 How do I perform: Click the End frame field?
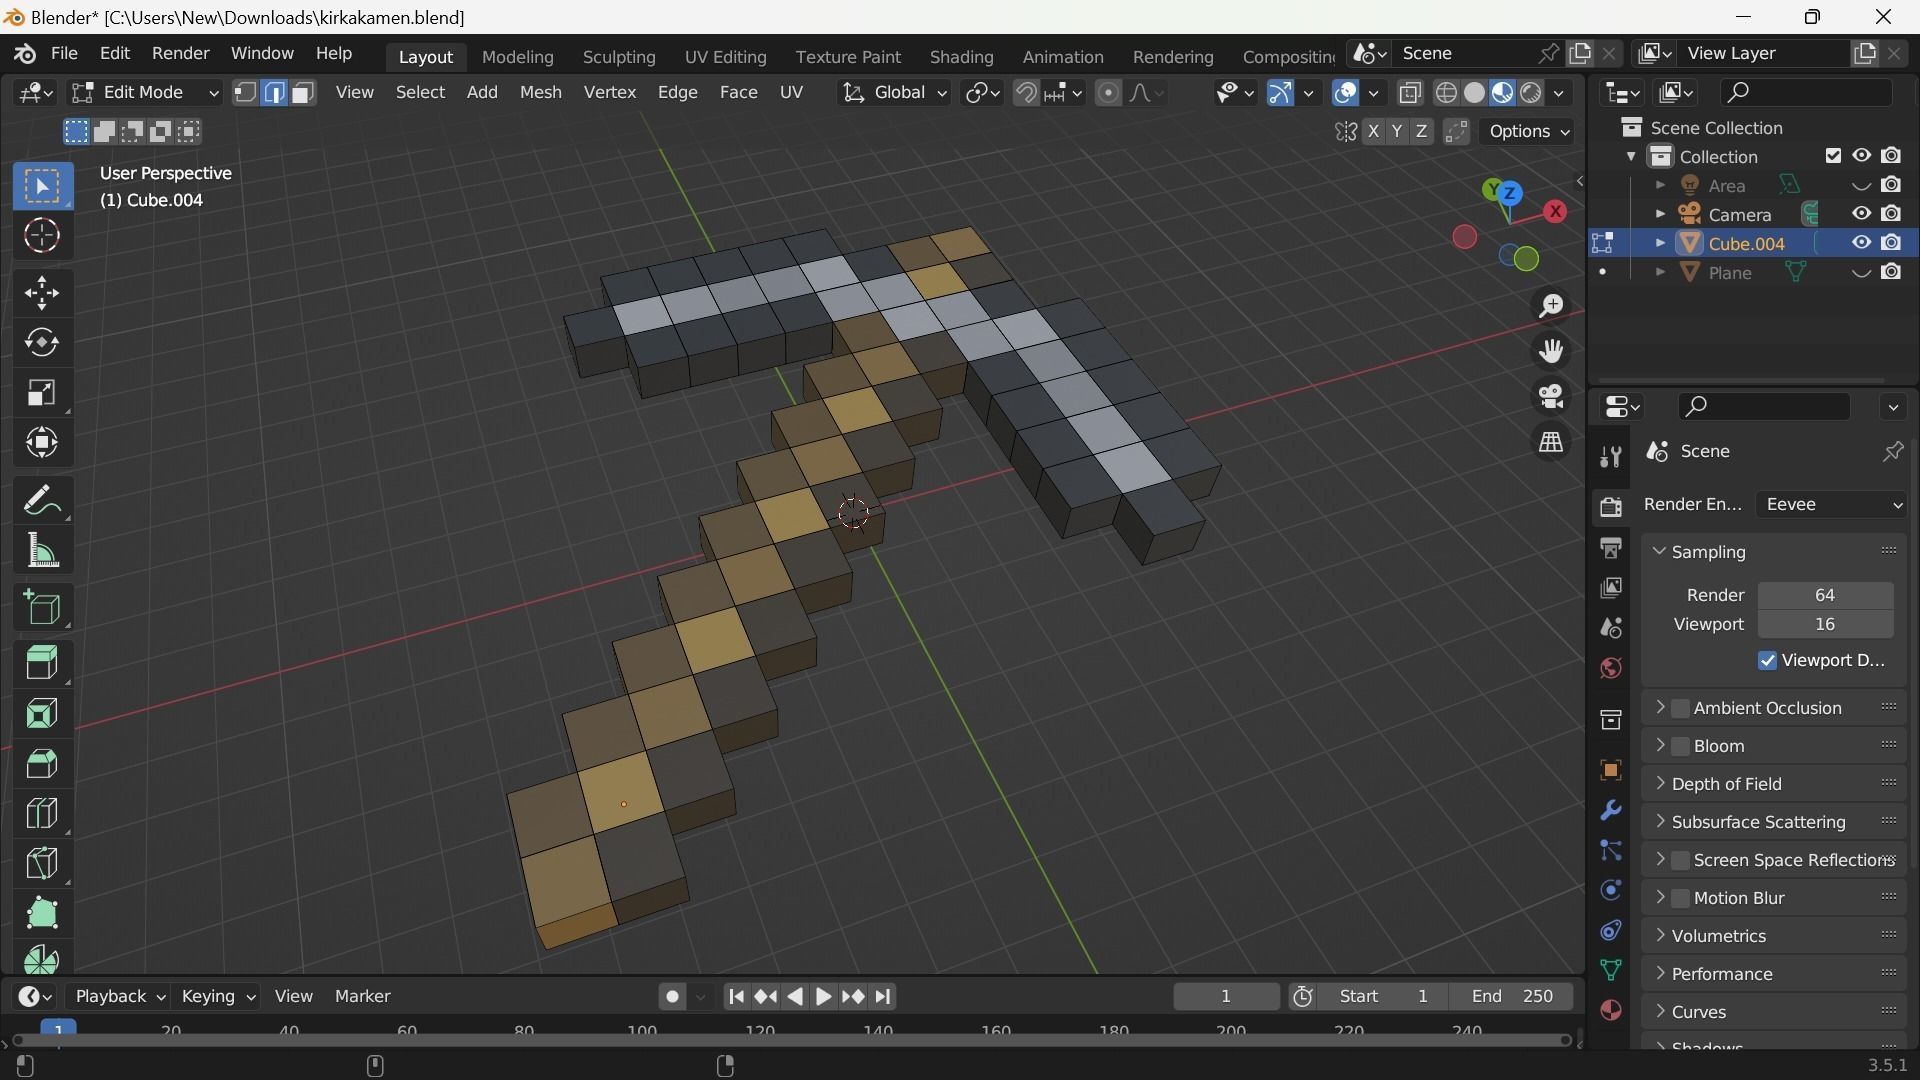point(1513,997)
